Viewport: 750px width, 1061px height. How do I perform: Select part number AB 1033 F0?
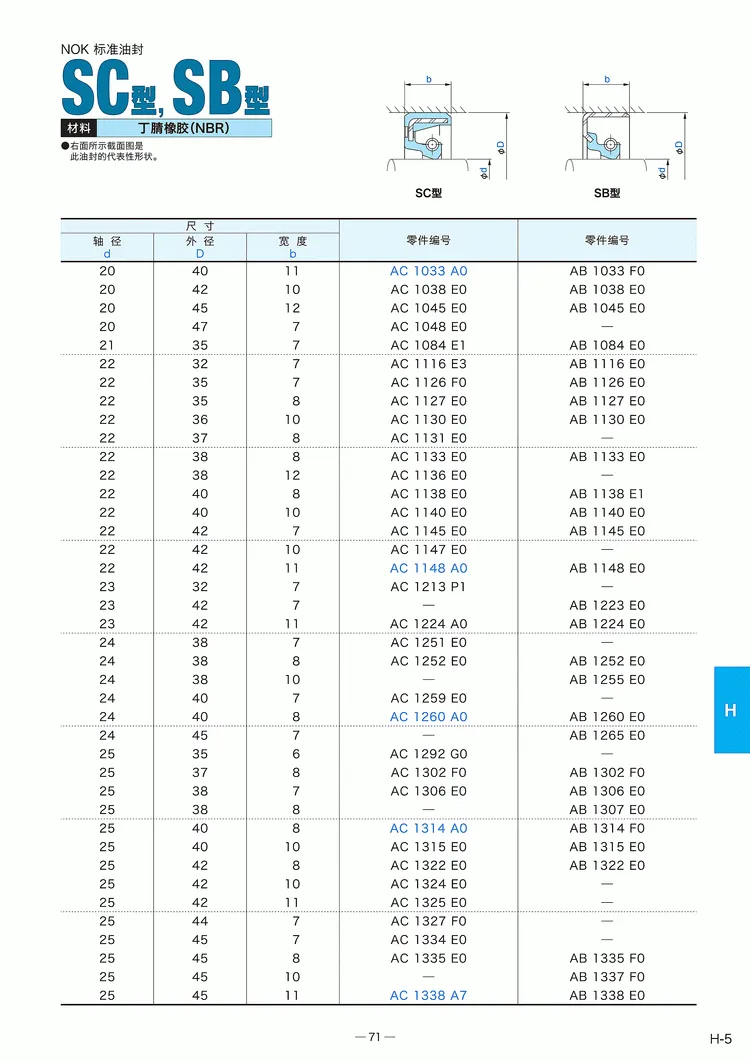coord(607,271)
